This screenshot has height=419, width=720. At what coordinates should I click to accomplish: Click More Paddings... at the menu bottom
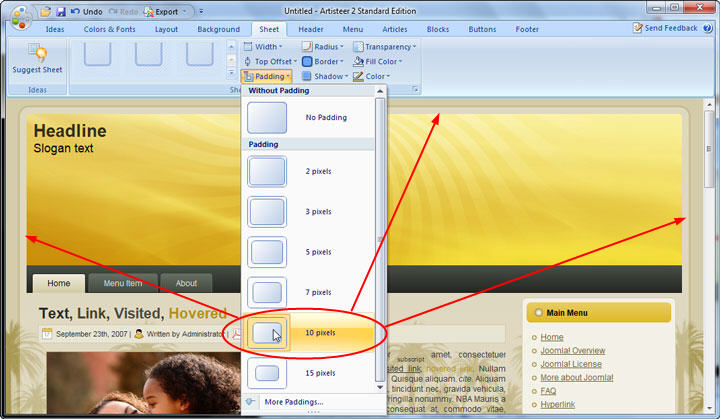pos(293,402)
